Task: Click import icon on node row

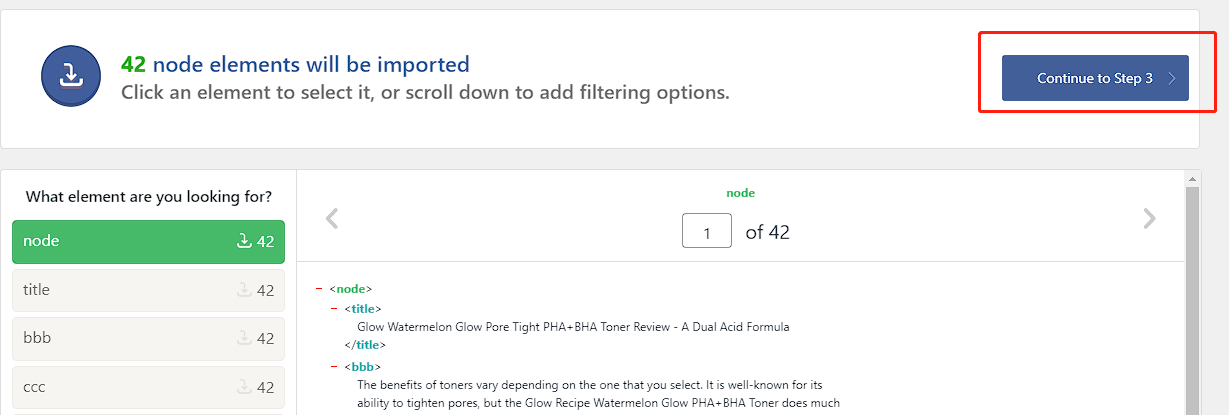Action: (243, 241)
